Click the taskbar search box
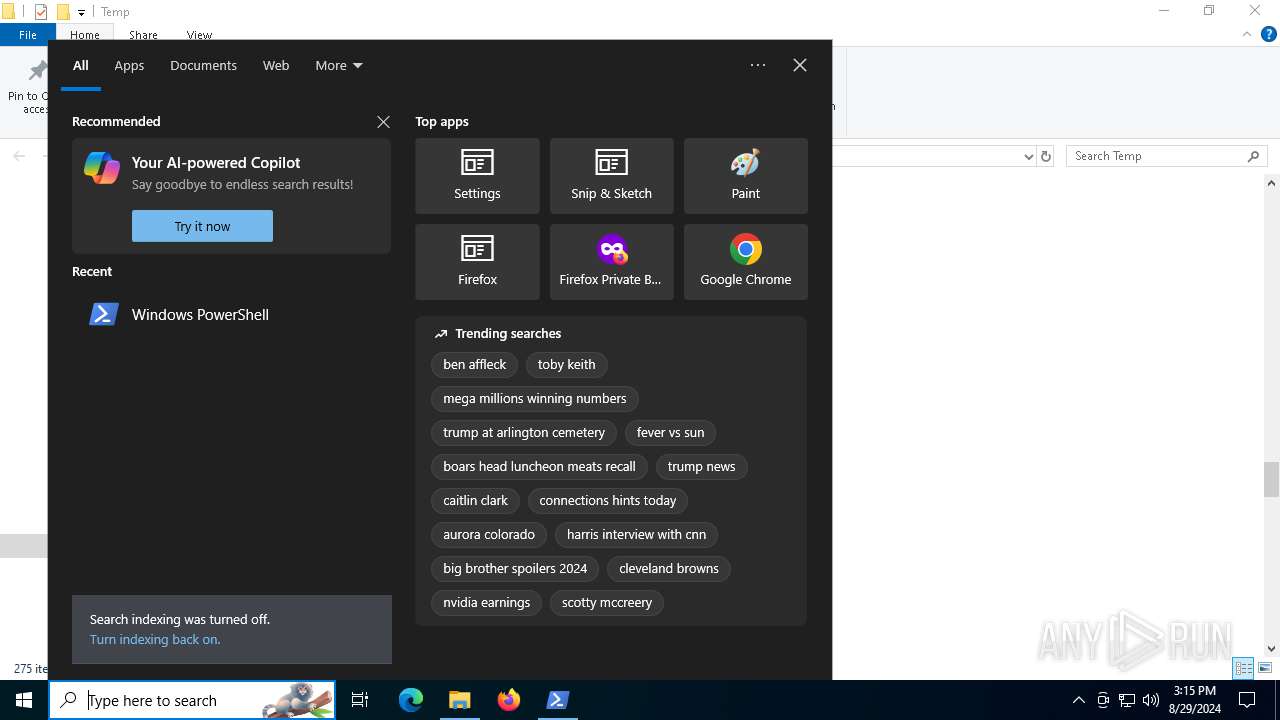The width and height of the screenshot is (1280, 720). click(x=192, y=700)
